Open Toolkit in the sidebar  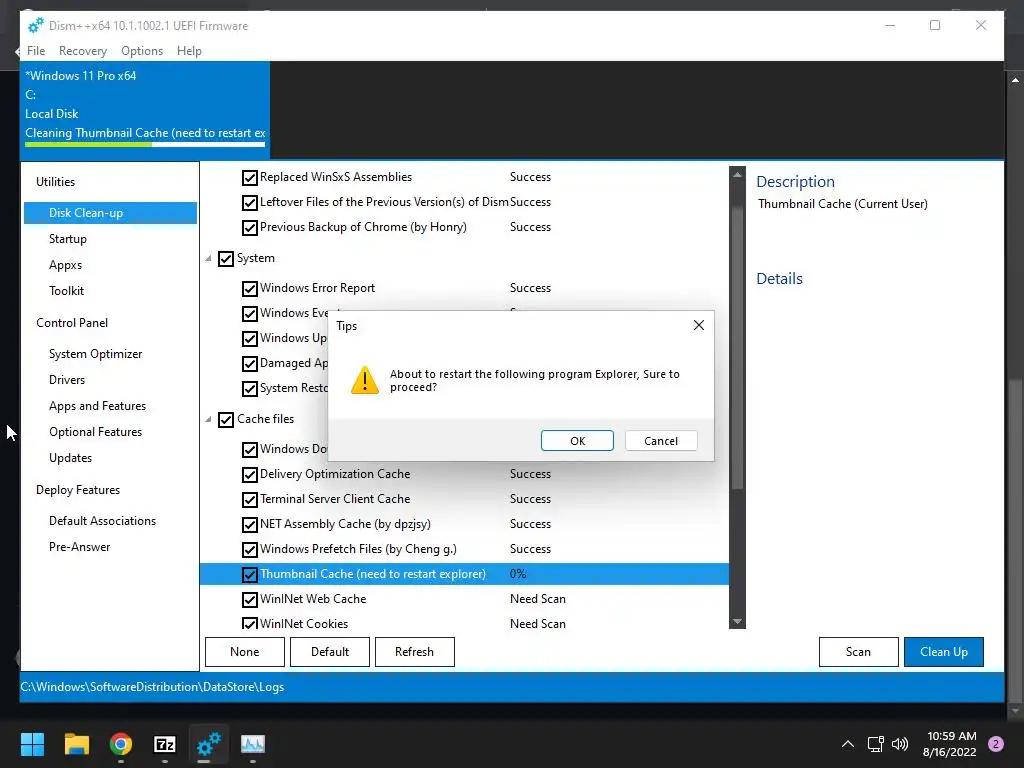(x=67, y=291)
